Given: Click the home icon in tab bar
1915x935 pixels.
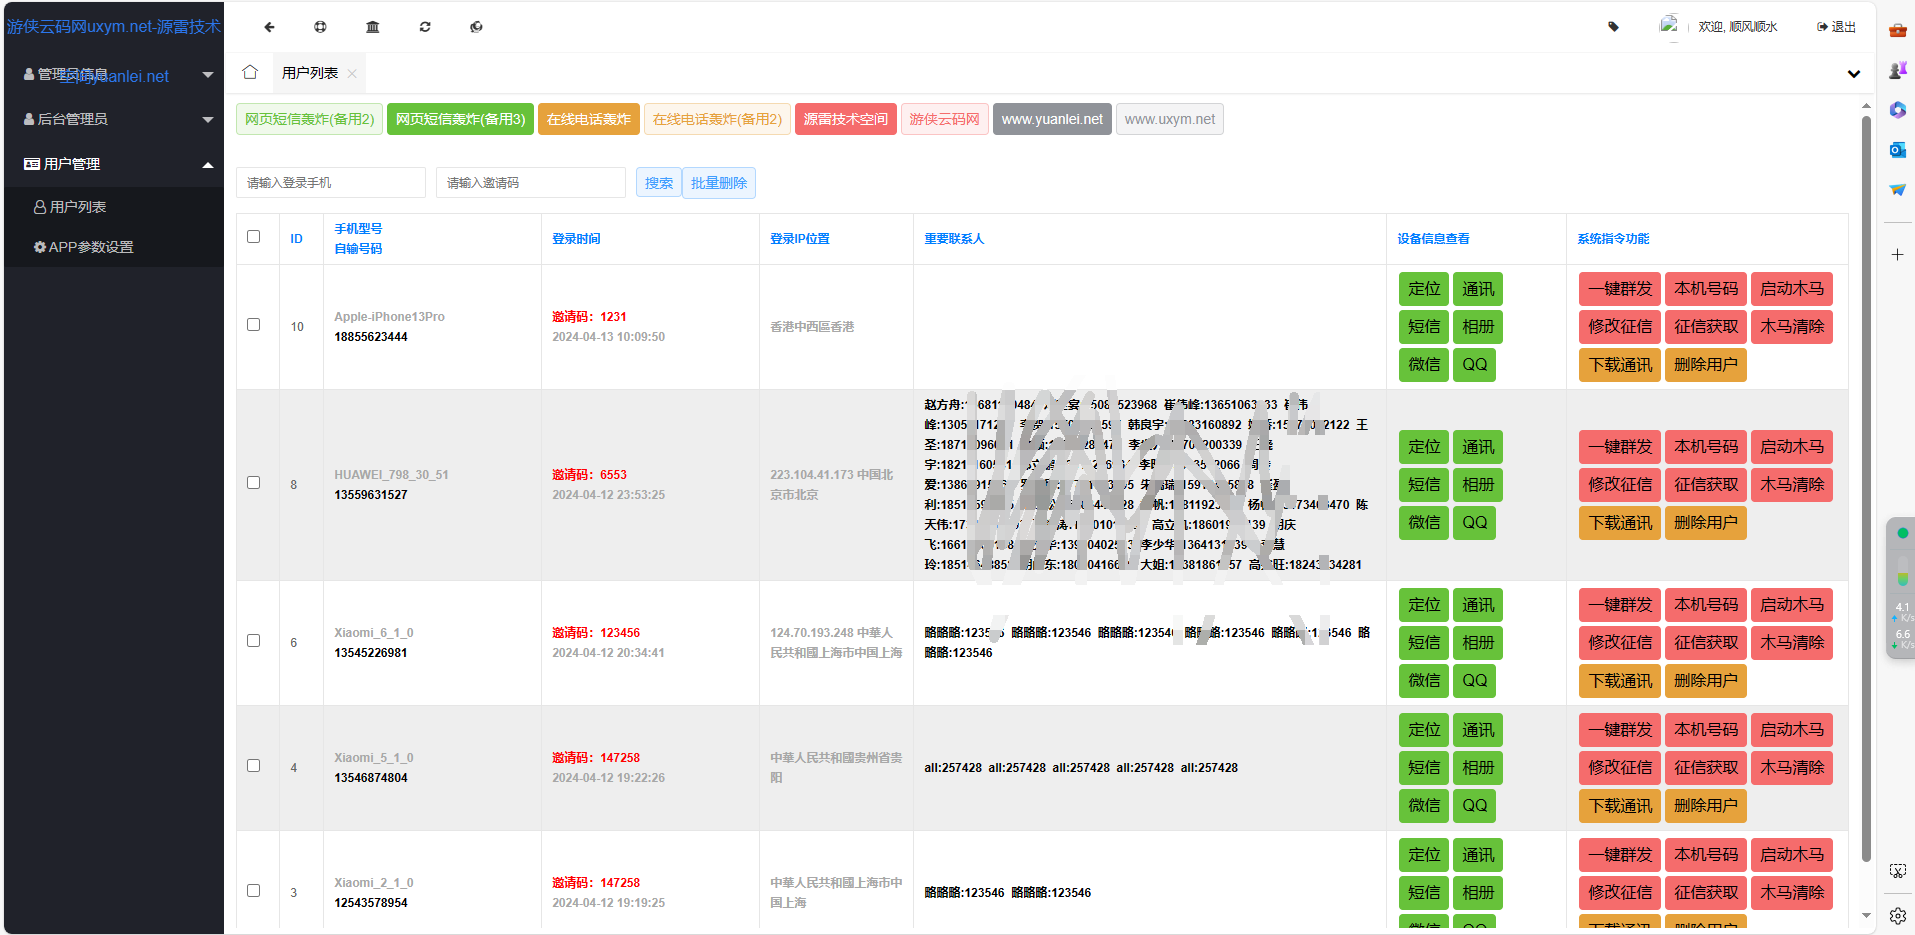Looking at the screenshot, I should (250, 72).
